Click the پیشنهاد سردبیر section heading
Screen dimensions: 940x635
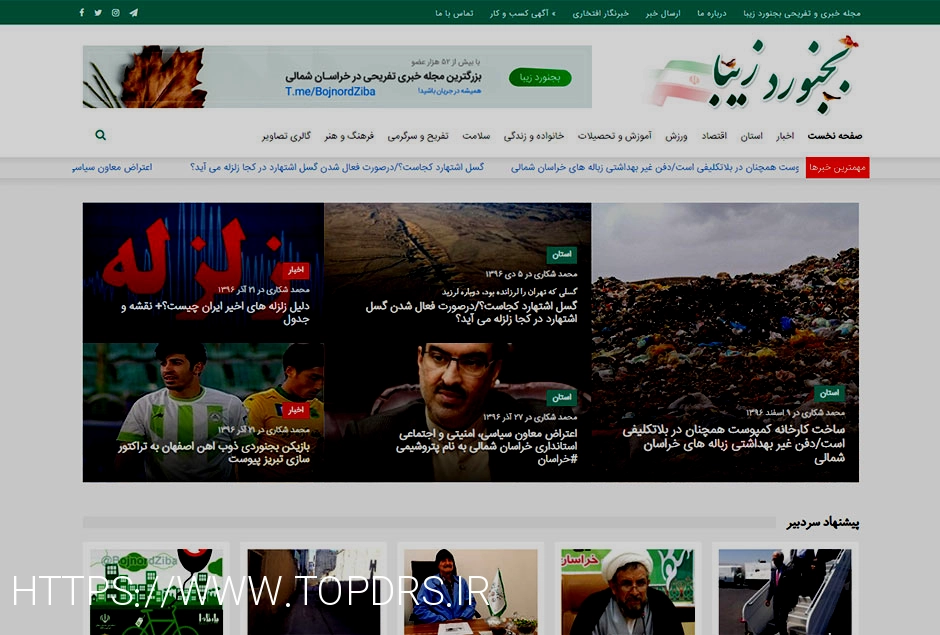(x=822, y=523)
